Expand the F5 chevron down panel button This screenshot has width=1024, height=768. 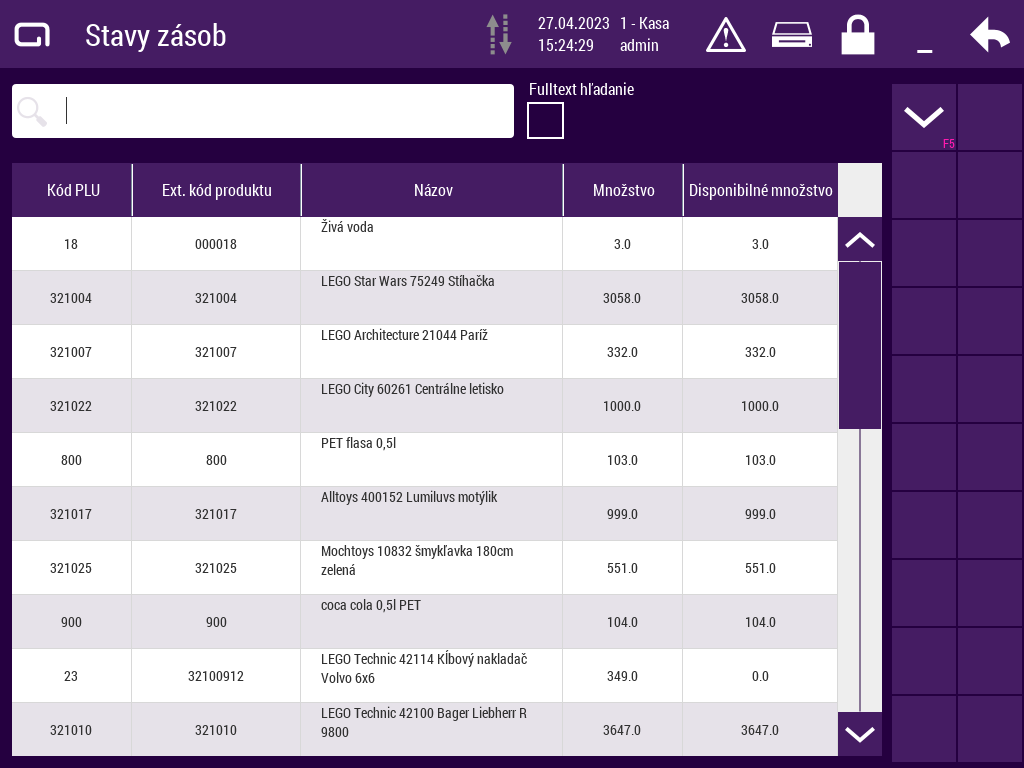[924, 117]
